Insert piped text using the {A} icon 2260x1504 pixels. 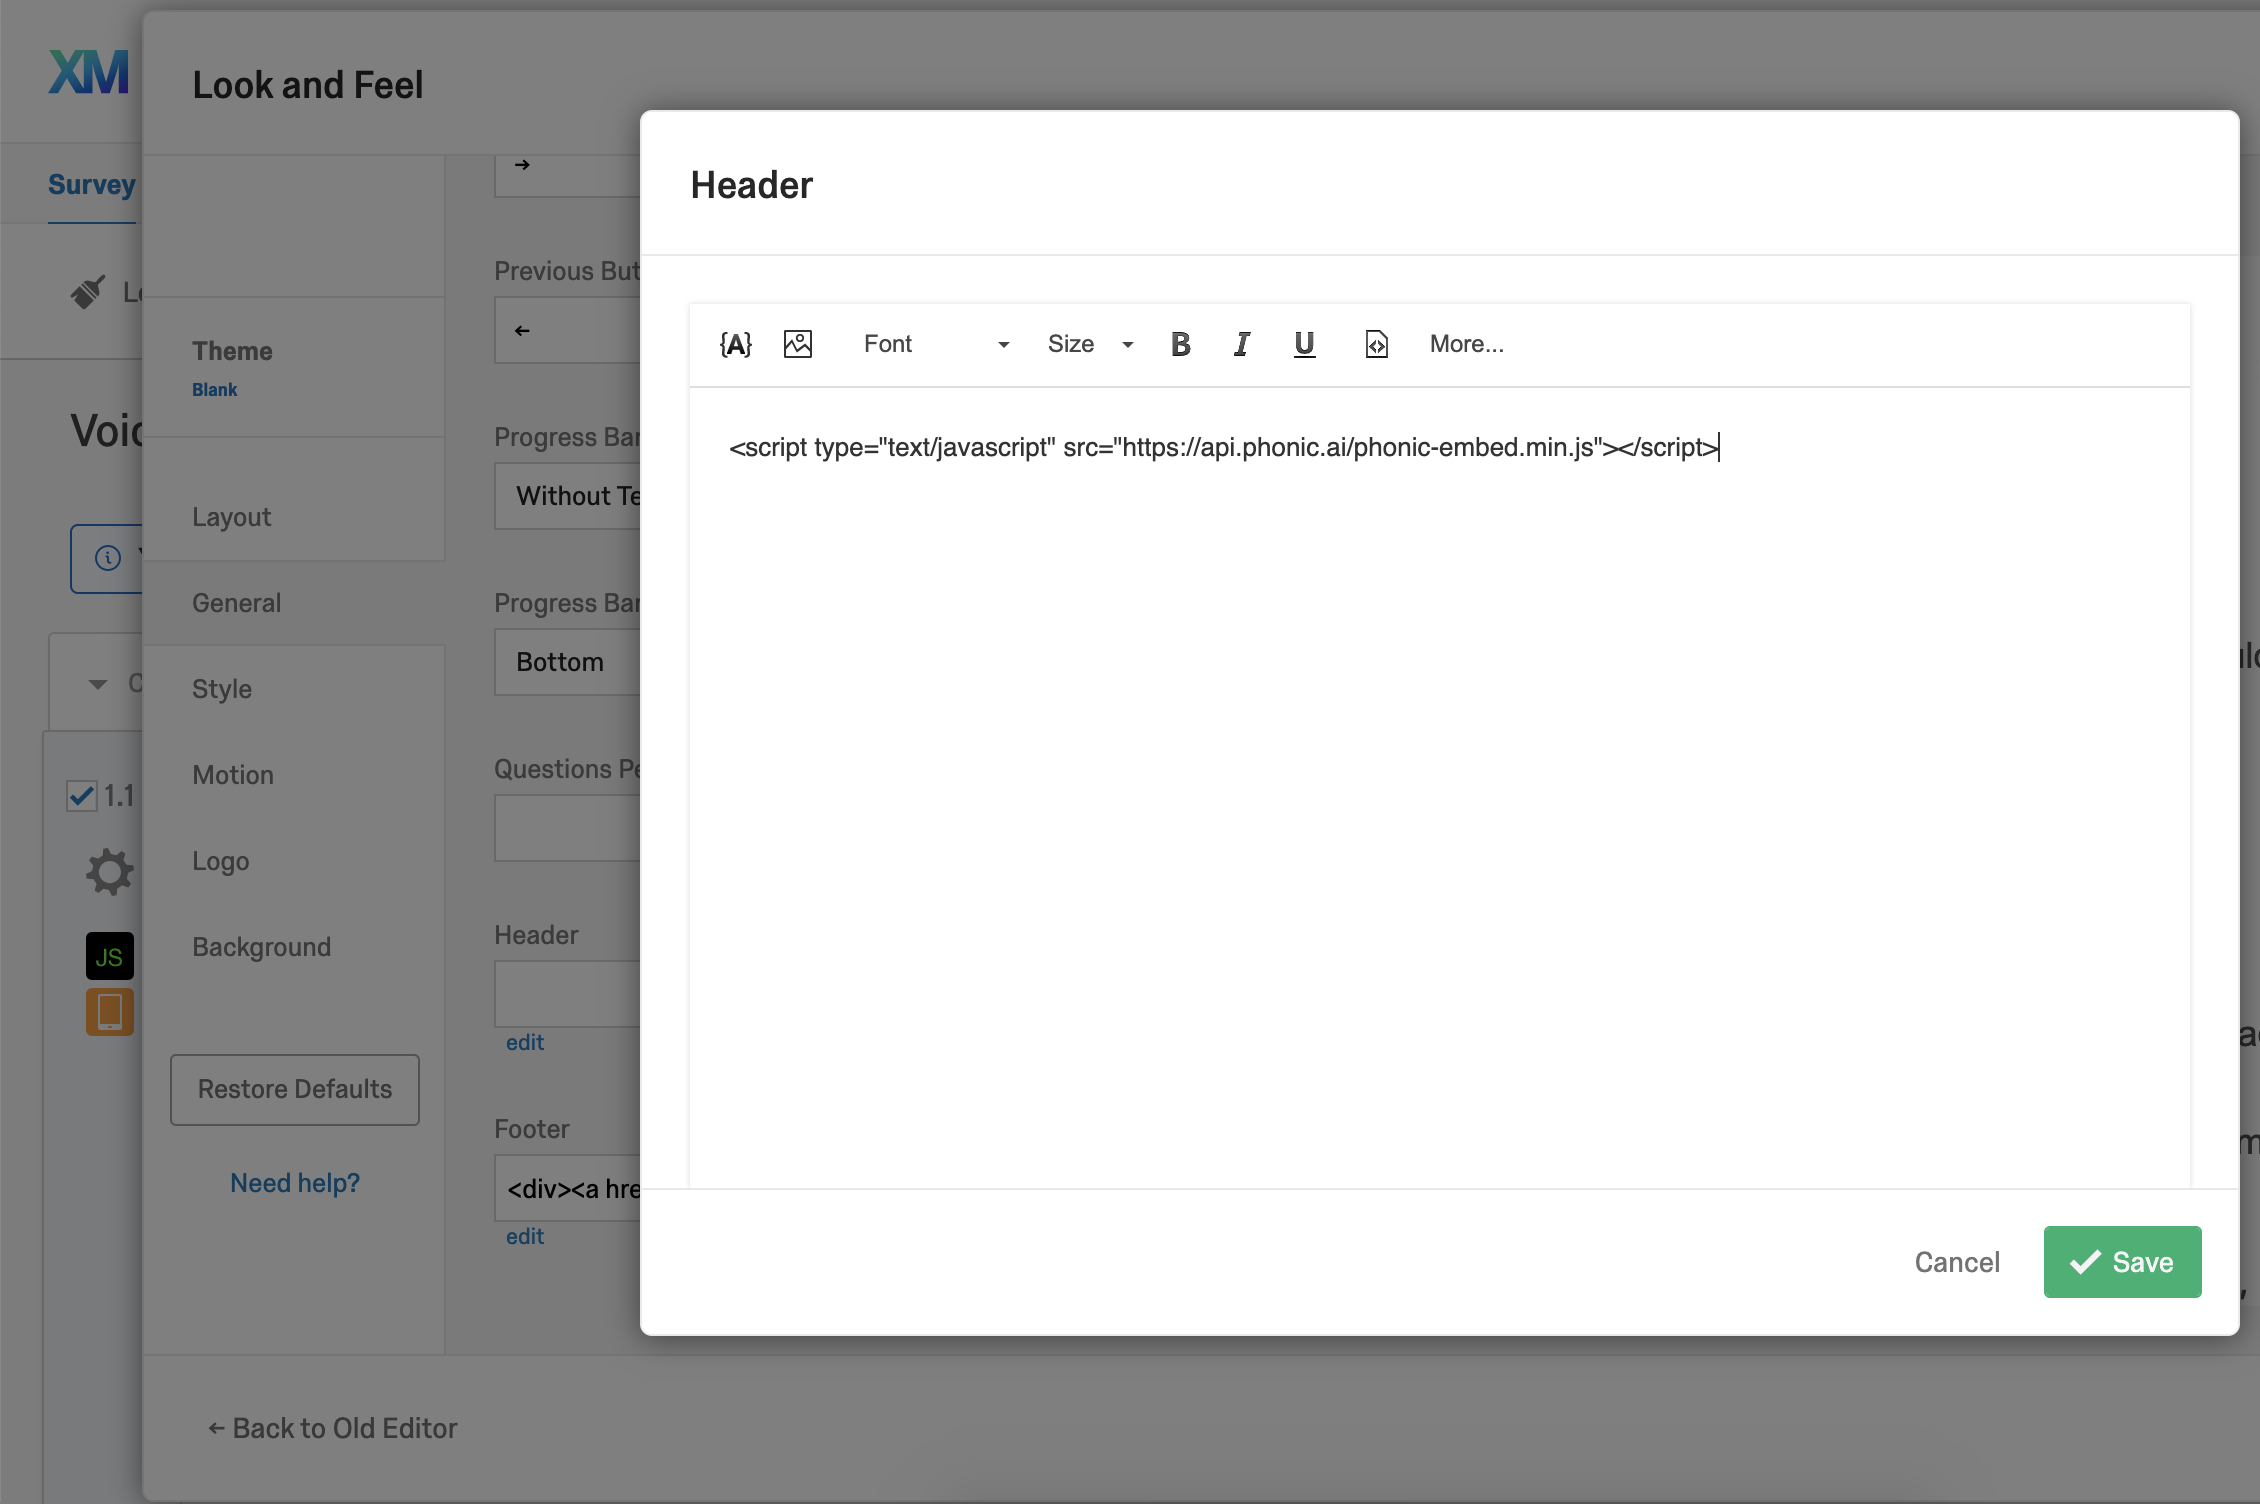tap(735, 343)
